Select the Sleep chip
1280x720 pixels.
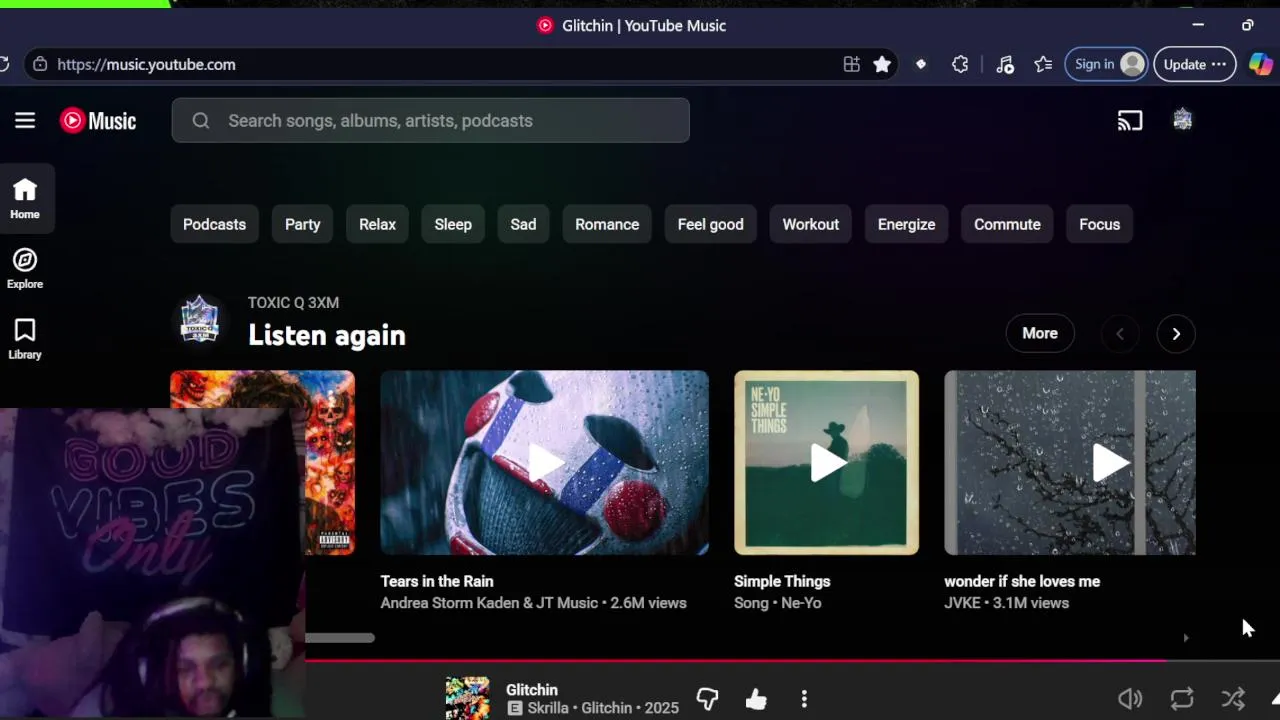coord(453,224)
